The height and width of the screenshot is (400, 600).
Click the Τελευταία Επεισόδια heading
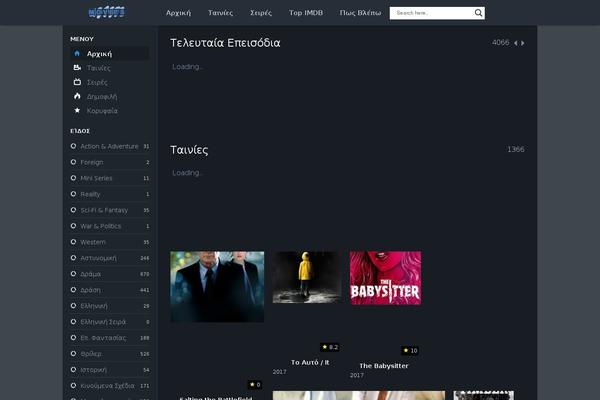coord(225,43)
